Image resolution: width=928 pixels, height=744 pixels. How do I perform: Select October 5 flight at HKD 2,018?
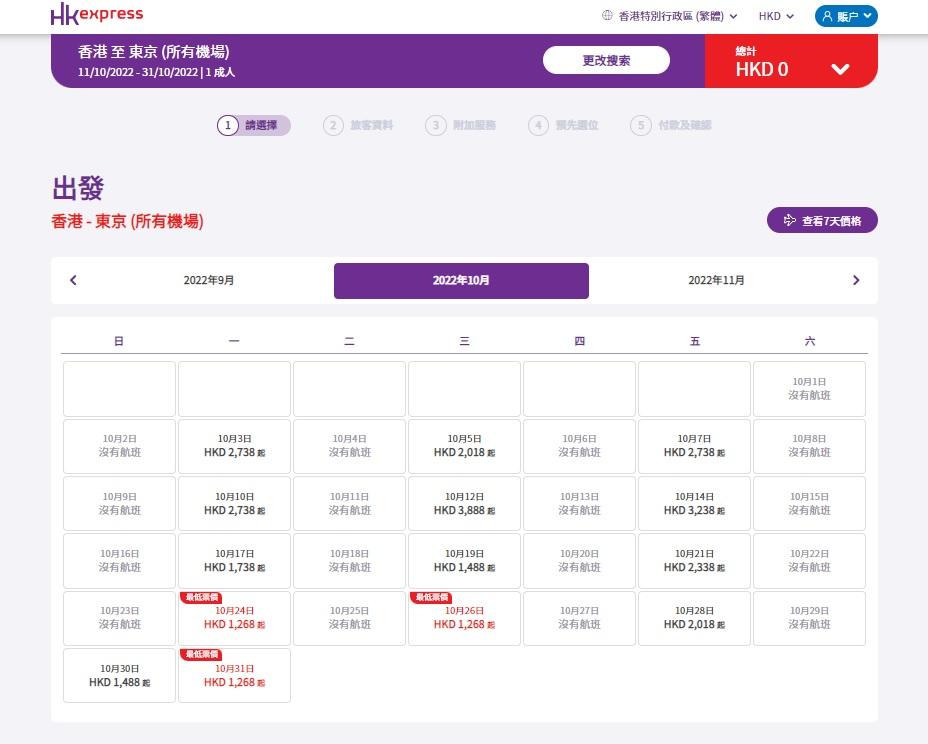464,446
